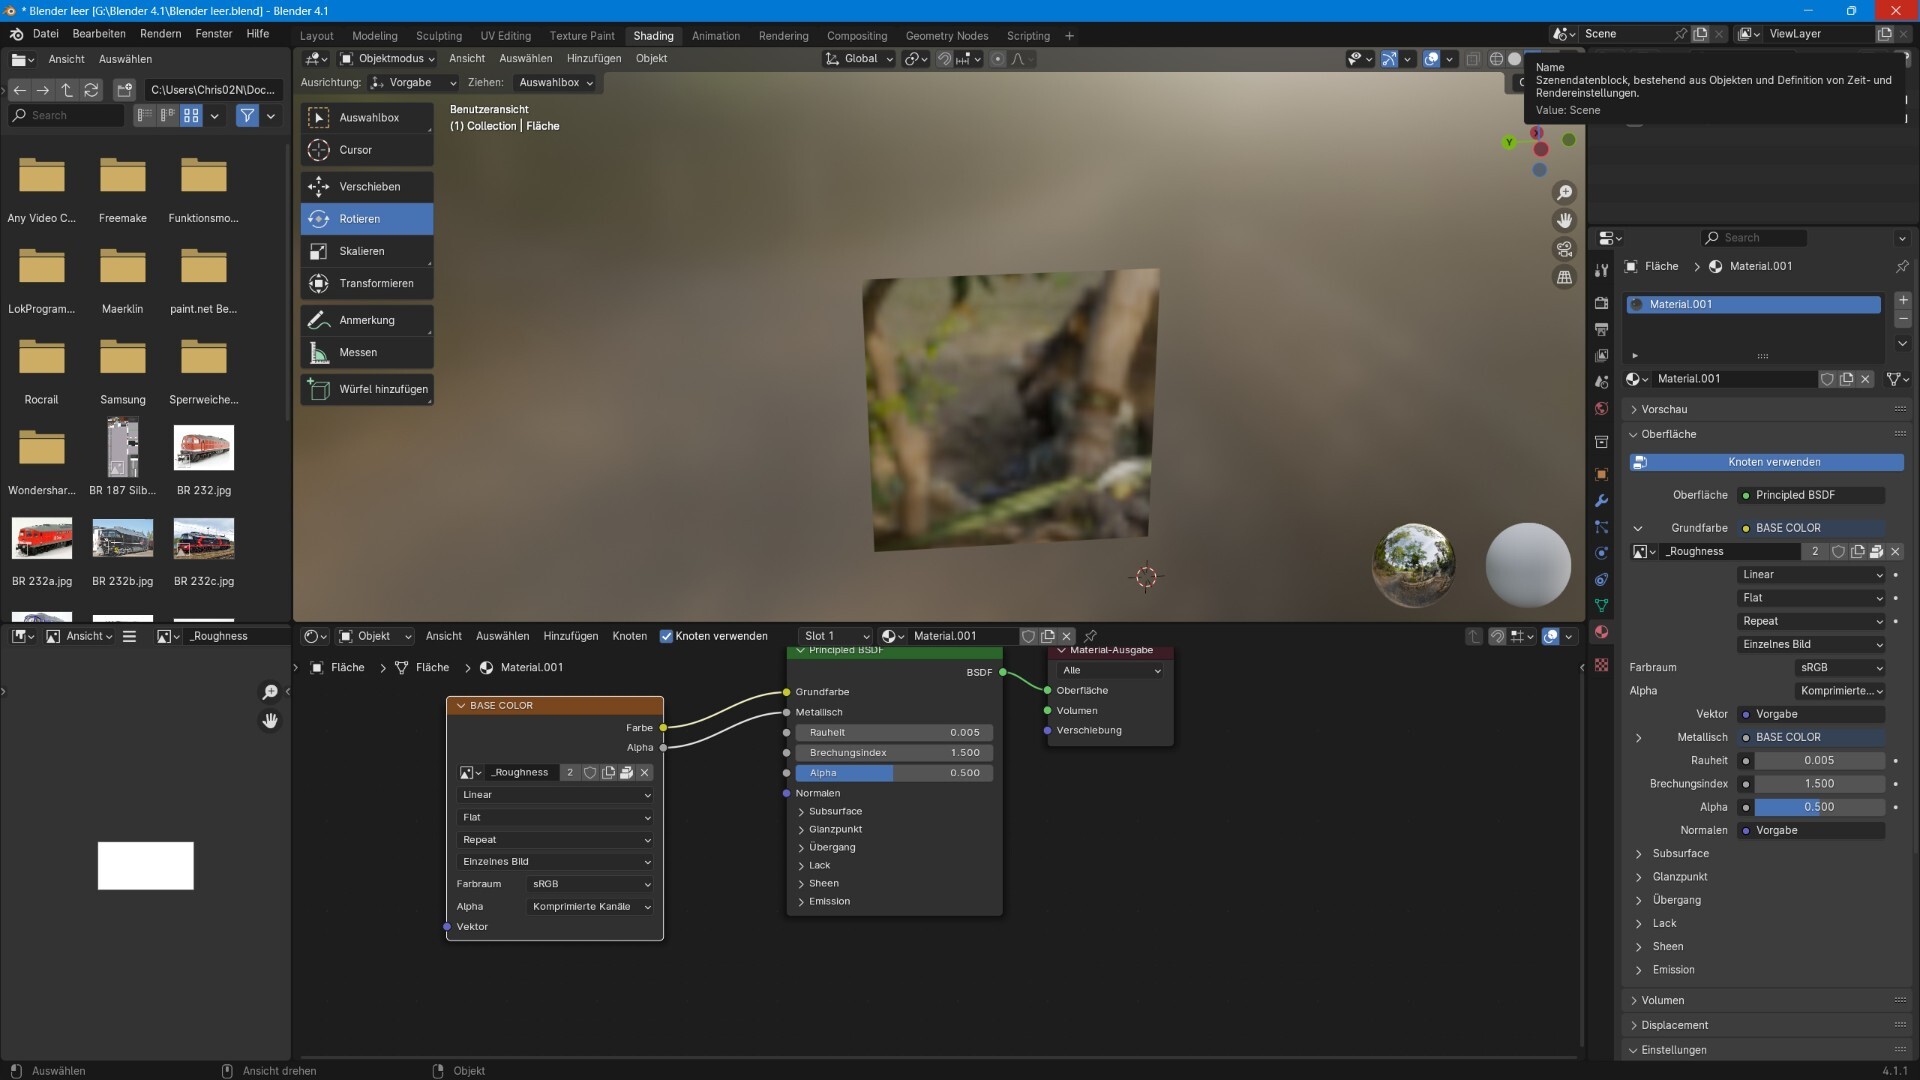The image size is (1920, 1080).
Task: Switch to the Compositing workspace tab
Action: [856, 36]
